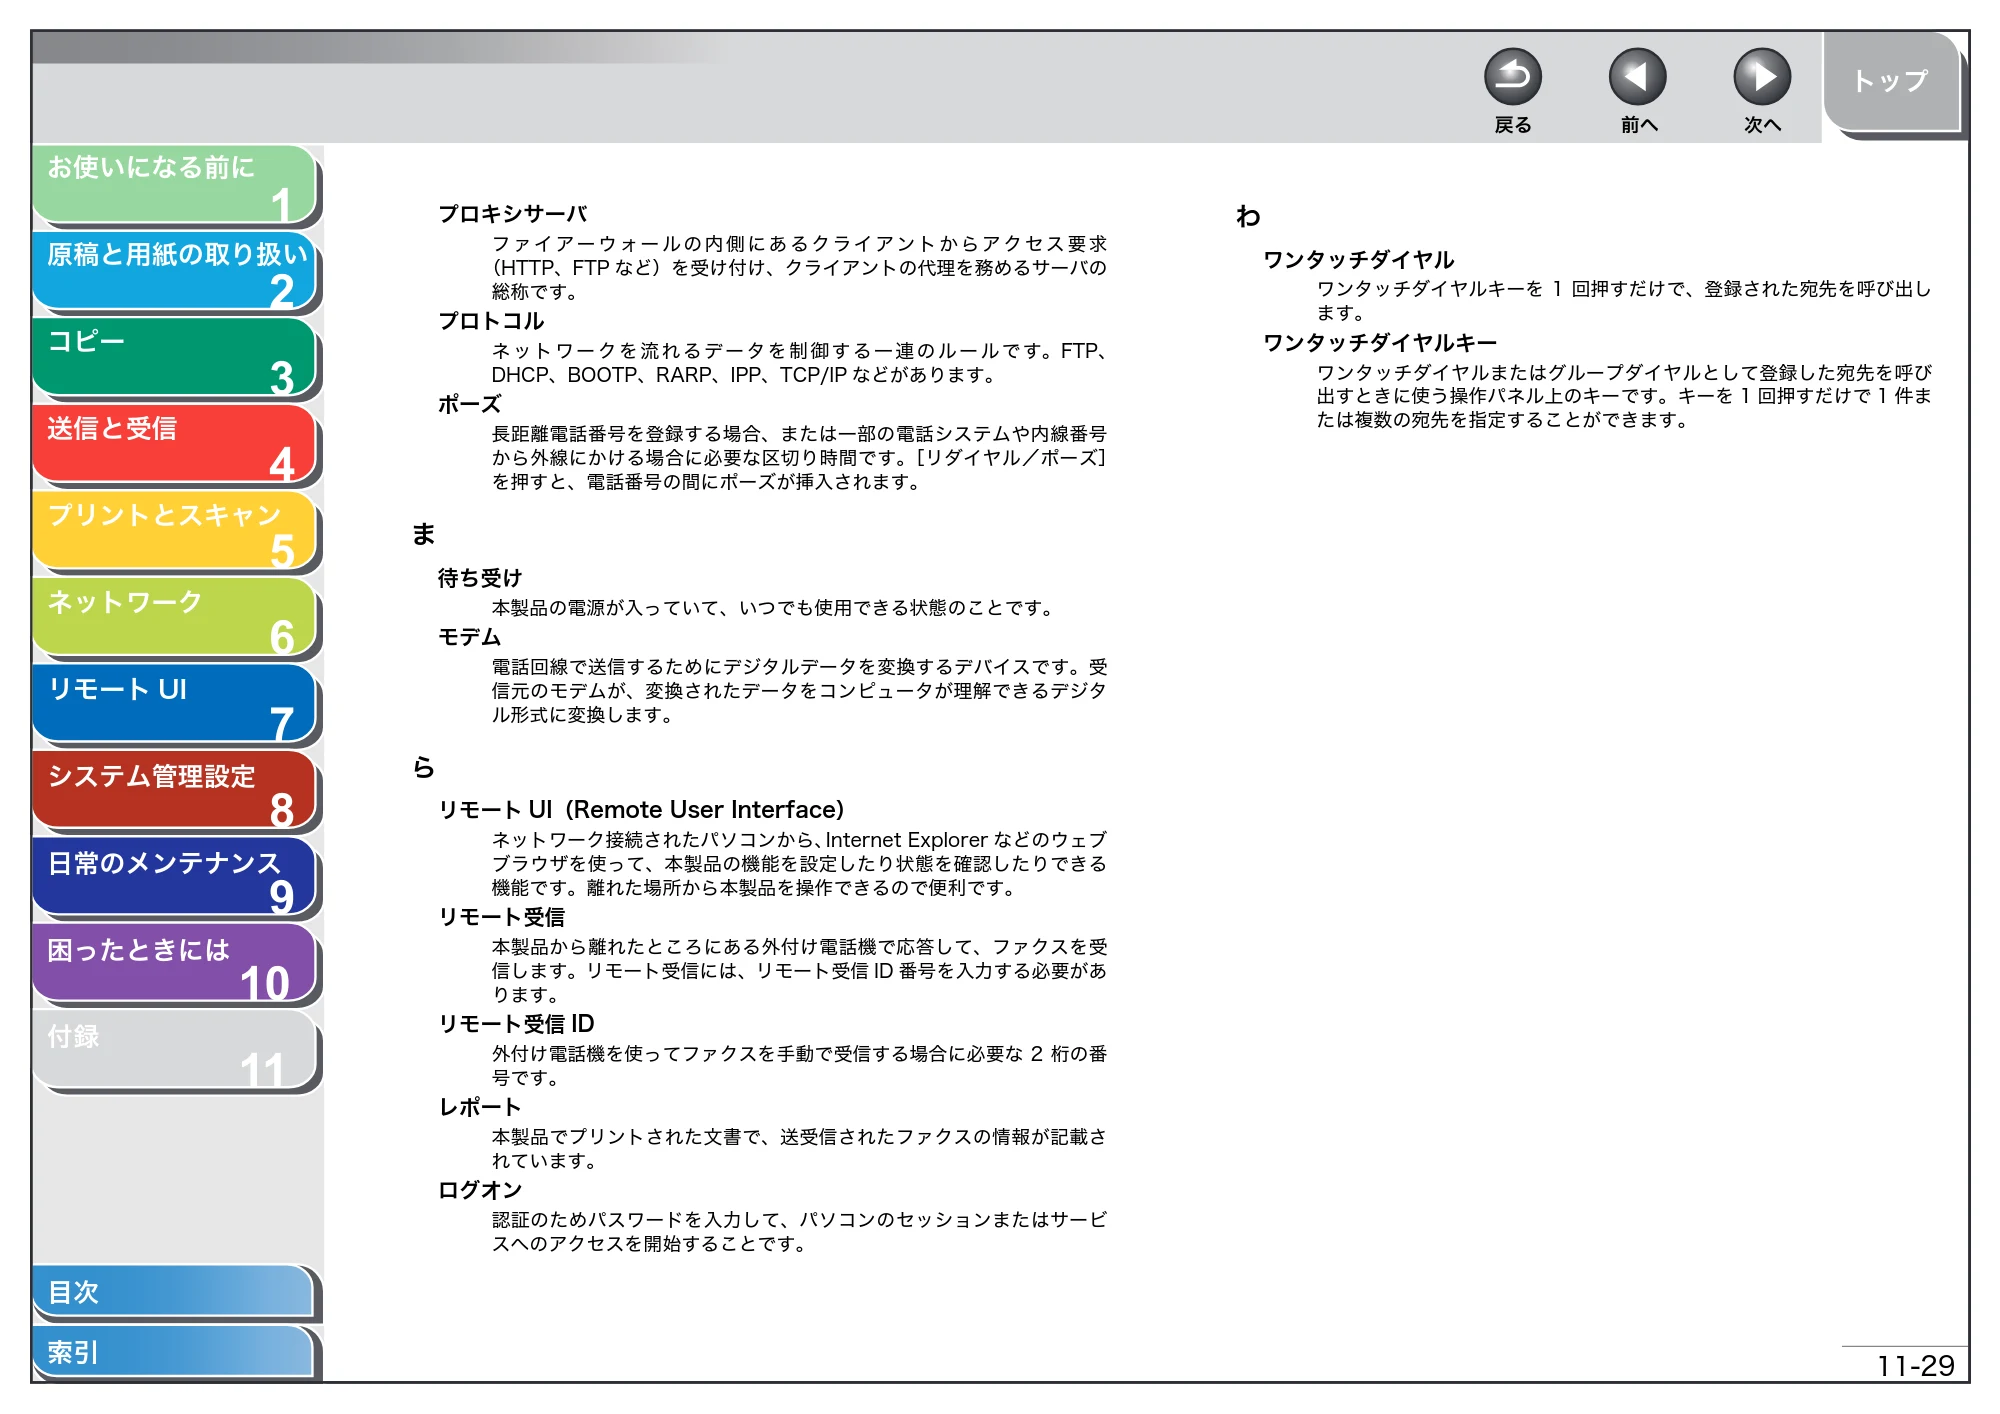The height and width of the screenshot is (1414, 2000).
Task: Open chapter 6 ネットワーク
Action: pyautogui.click(x=175, y=618)
